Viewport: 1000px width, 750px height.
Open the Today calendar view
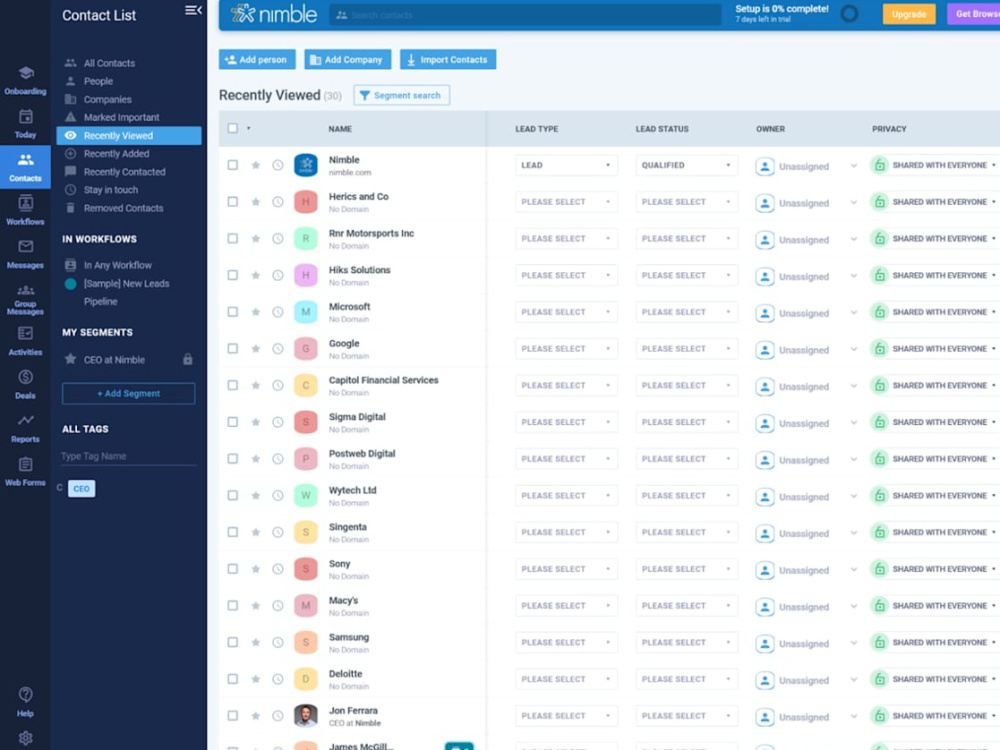(x=26, y=124)
